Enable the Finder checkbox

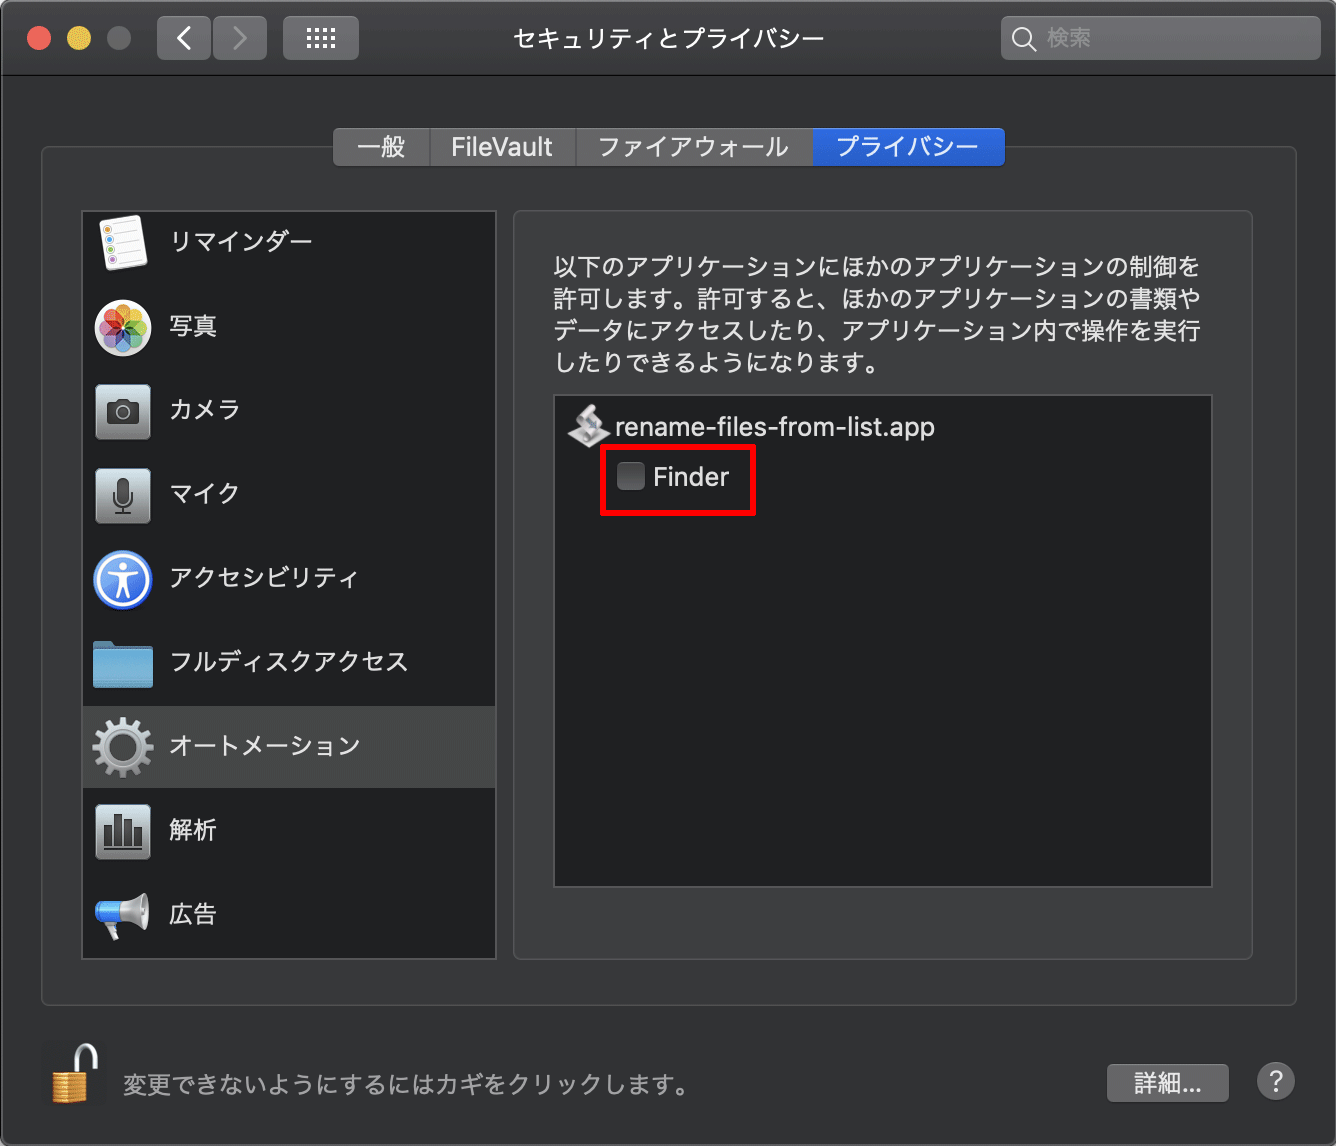tap(631, 476)
